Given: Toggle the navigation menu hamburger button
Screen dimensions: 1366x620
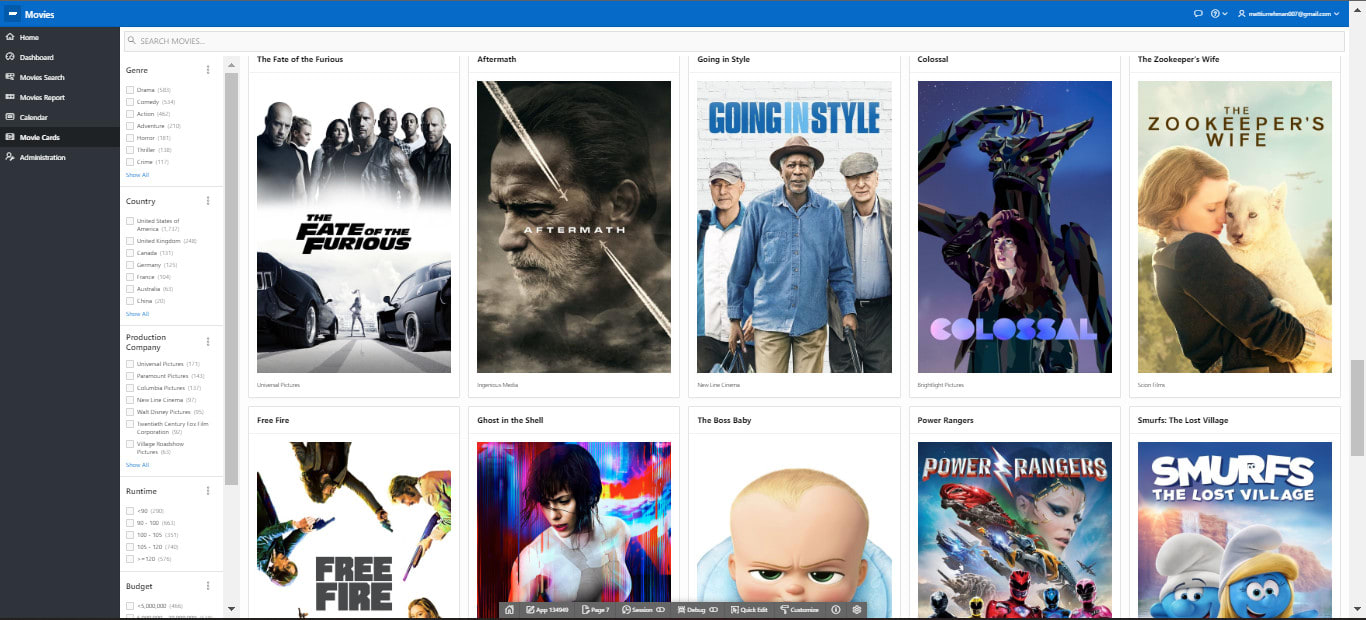Looking at the screenshot, I should pyautogui.click(x=12, y=14).
